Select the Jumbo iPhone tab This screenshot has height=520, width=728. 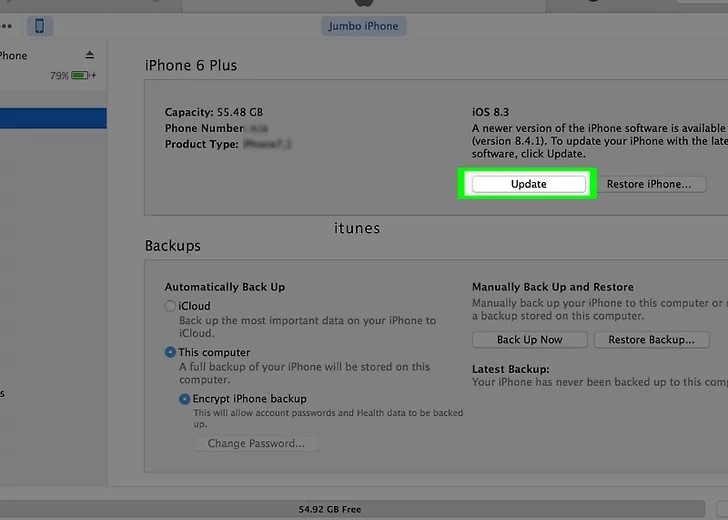364,26
